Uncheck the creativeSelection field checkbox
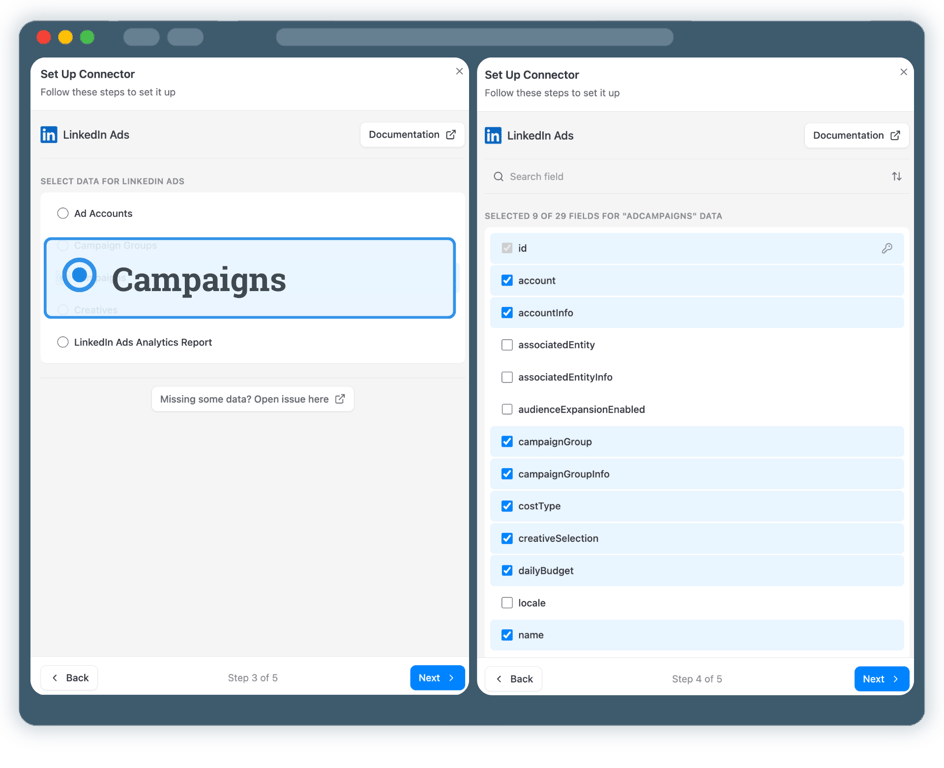Viewport: 944px width, 768px height. pyautogui.click(x=507, y=538)
